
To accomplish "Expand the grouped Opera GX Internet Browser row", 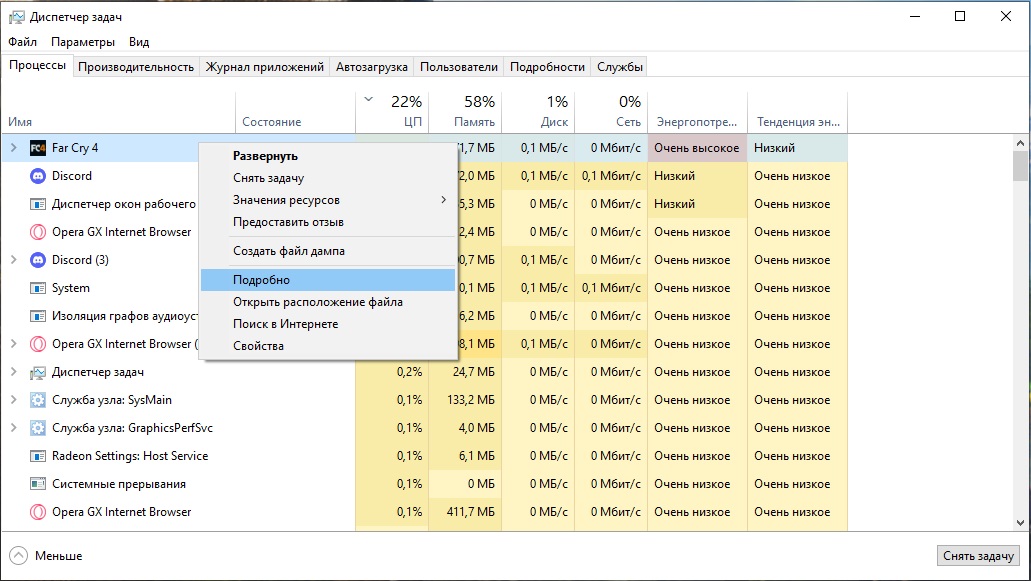I will tap(14, 344).
